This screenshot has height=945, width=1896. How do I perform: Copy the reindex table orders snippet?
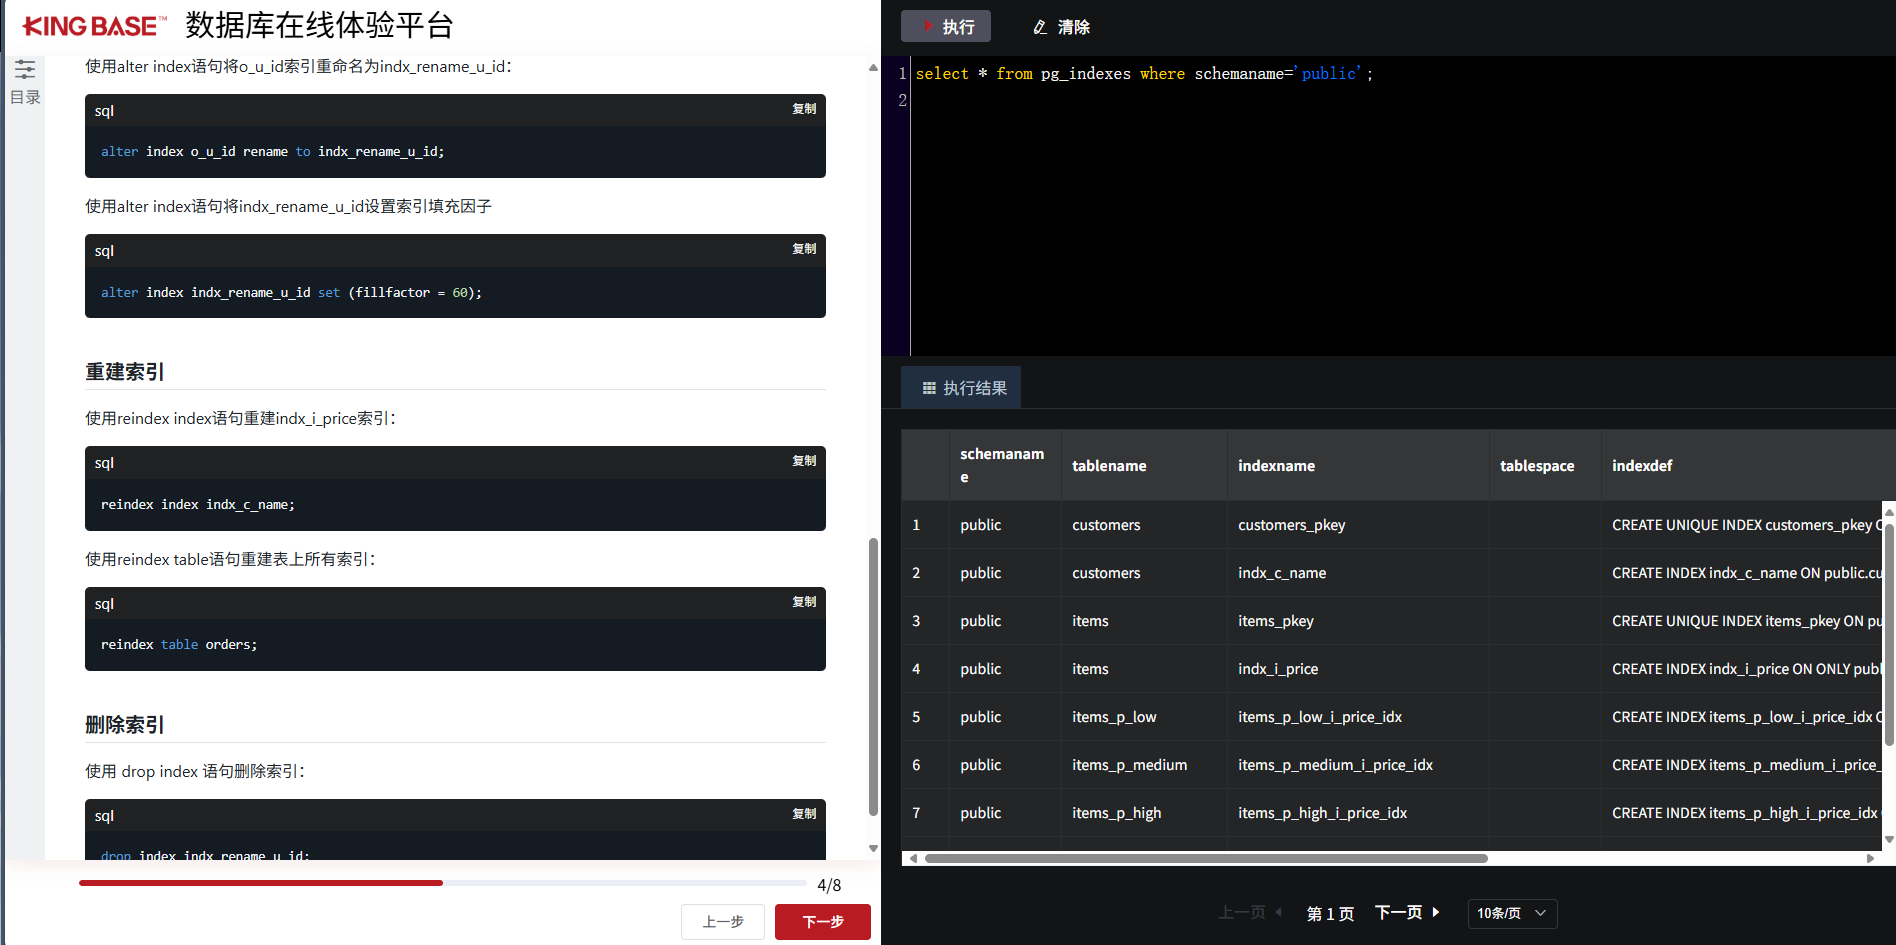(804, 602)
